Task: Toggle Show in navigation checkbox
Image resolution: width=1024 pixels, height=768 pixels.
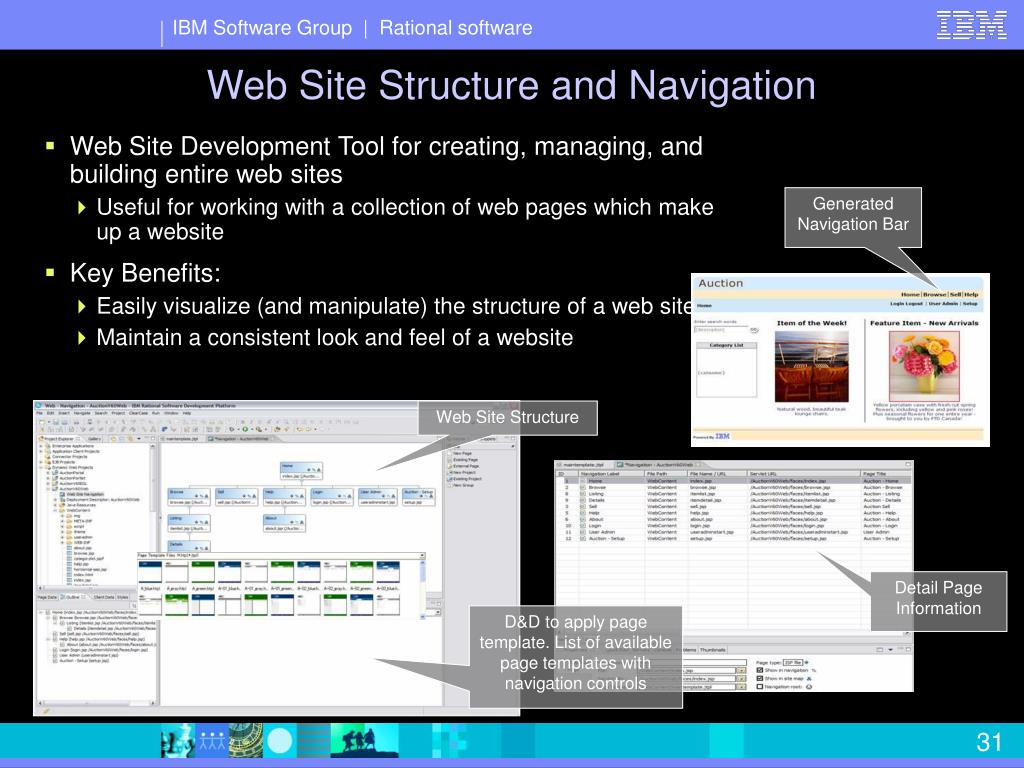Action: click(x=760, y=670)
